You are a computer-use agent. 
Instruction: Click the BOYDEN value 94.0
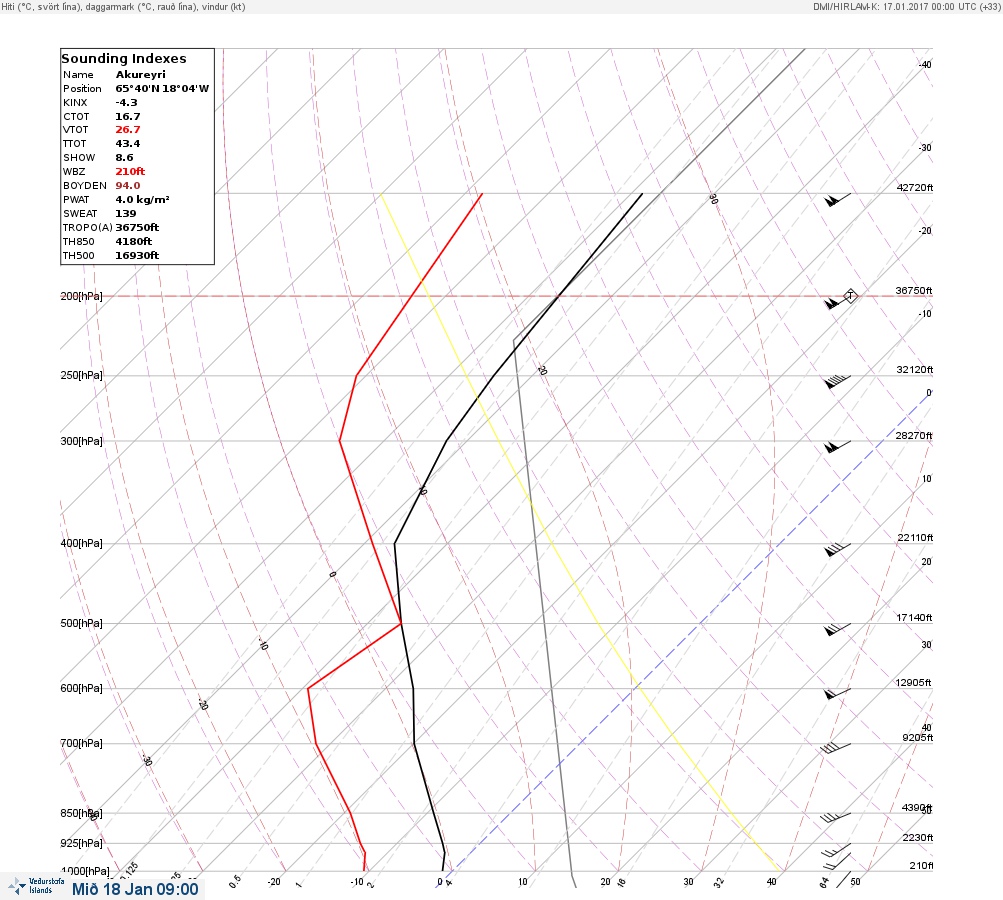[x=127, y=186]
